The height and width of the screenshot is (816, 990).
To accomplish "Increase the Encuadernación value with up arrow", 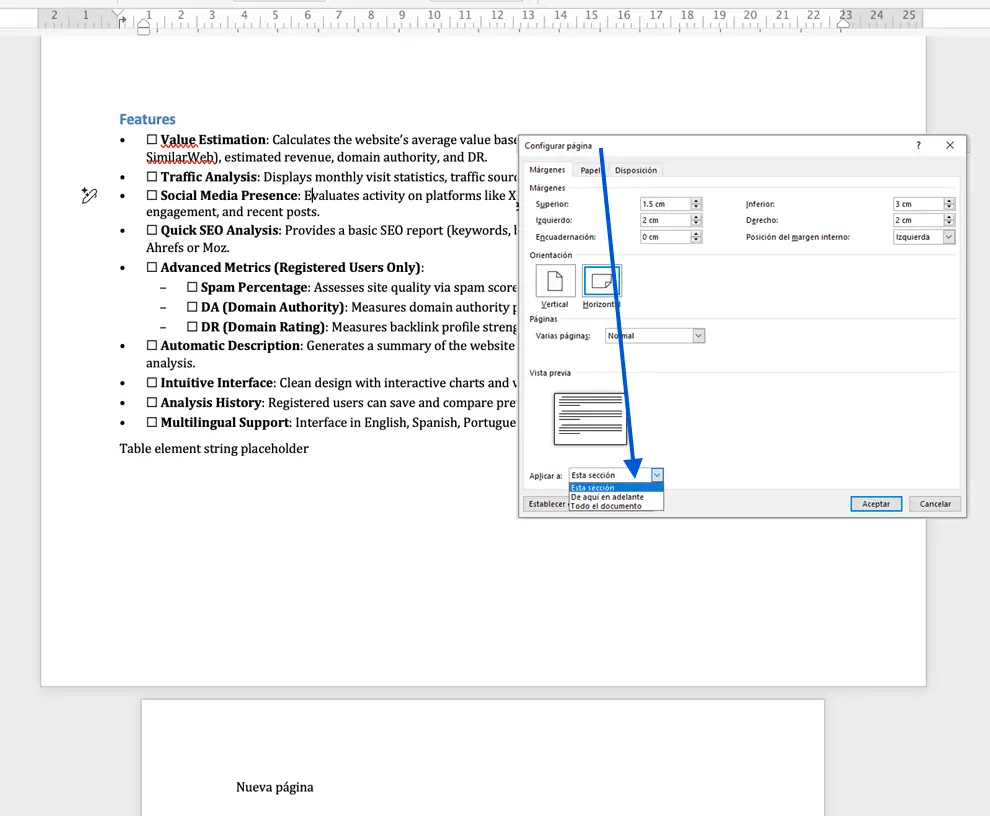I will pyautogui.click(x=696, y=234).
